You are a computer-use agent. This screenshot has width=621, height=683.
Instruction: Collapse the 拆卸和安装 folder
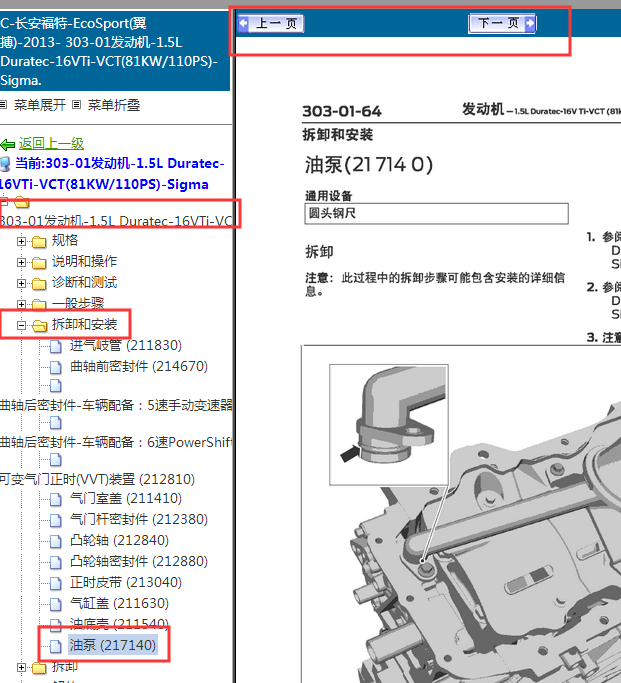(x=21, y=325)
